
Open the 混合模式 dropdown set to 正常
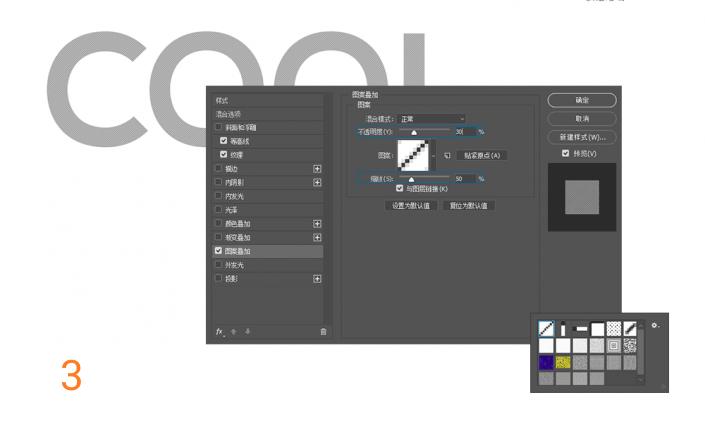tap(431, 119)
